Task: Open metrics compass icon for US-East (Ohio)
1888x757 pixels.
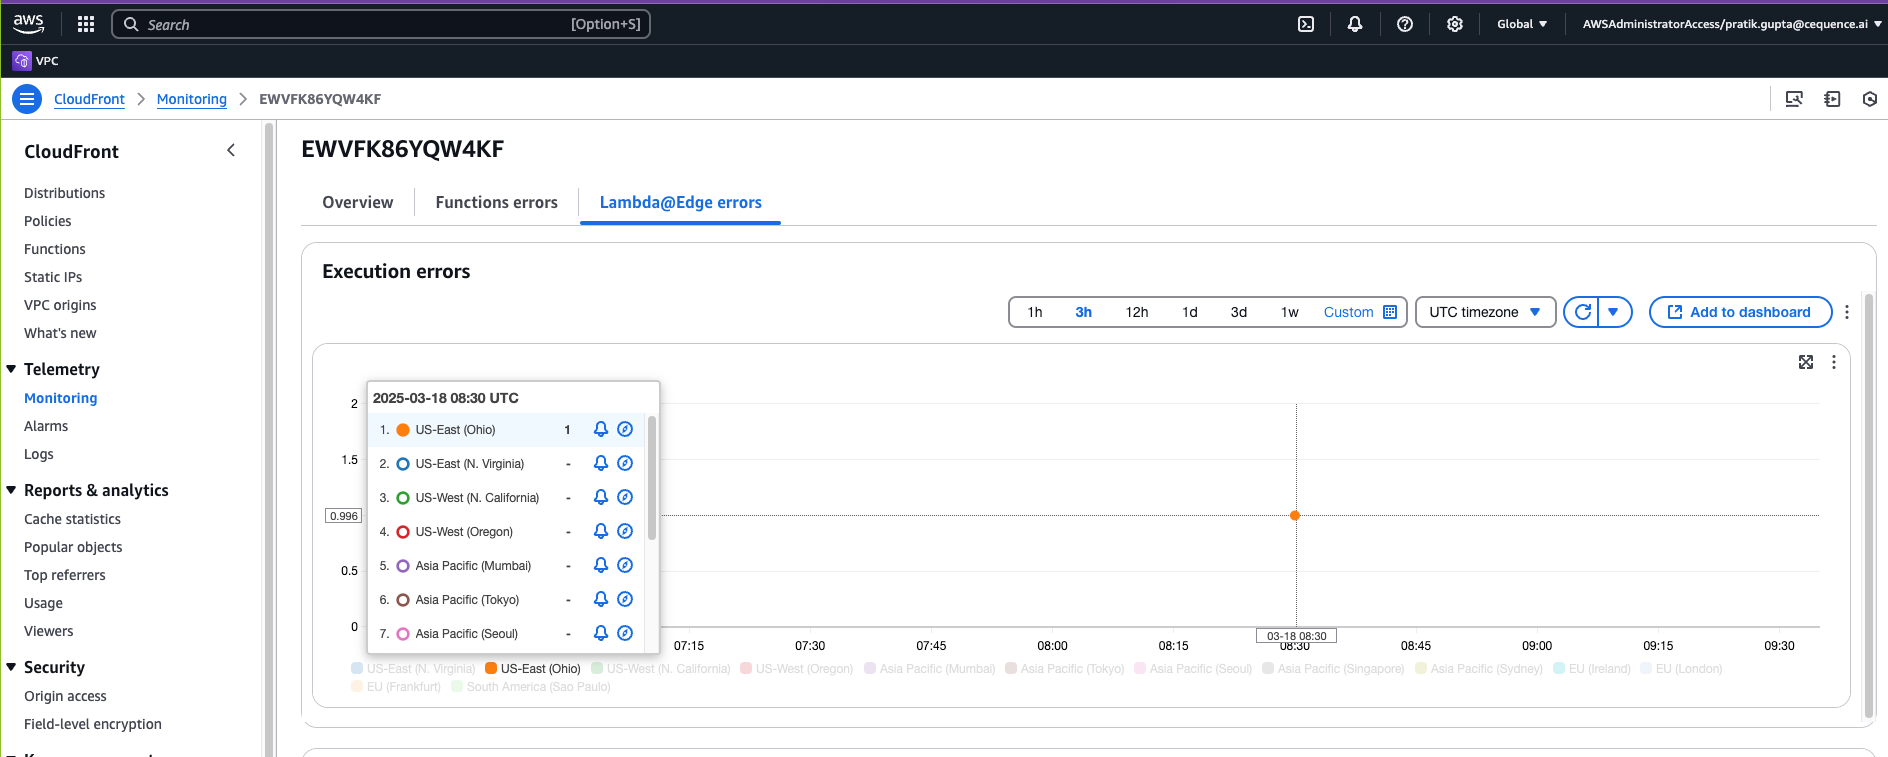Action: (625, 429)
